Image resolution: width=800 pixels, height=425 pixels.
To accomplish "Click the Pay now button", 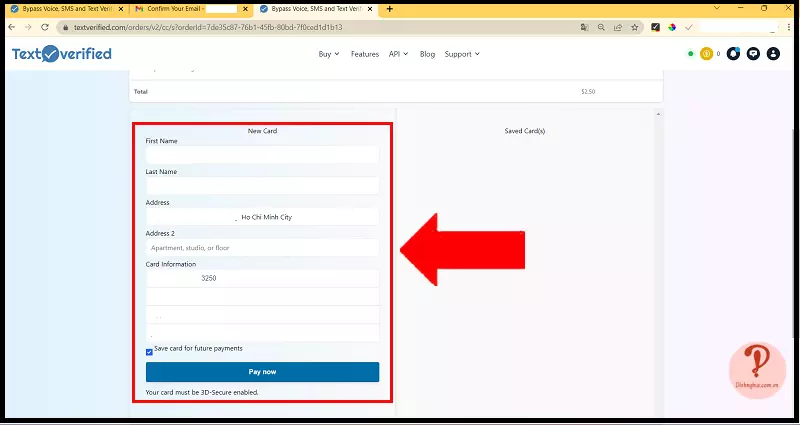I will click(262, 372).
